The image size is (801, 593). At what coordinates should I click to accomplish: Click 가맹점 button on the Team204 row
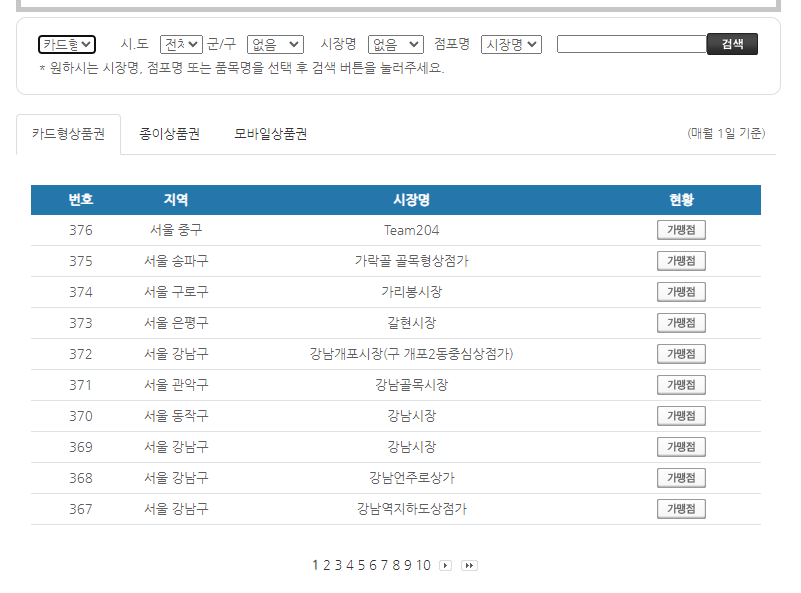coord(680,229)
